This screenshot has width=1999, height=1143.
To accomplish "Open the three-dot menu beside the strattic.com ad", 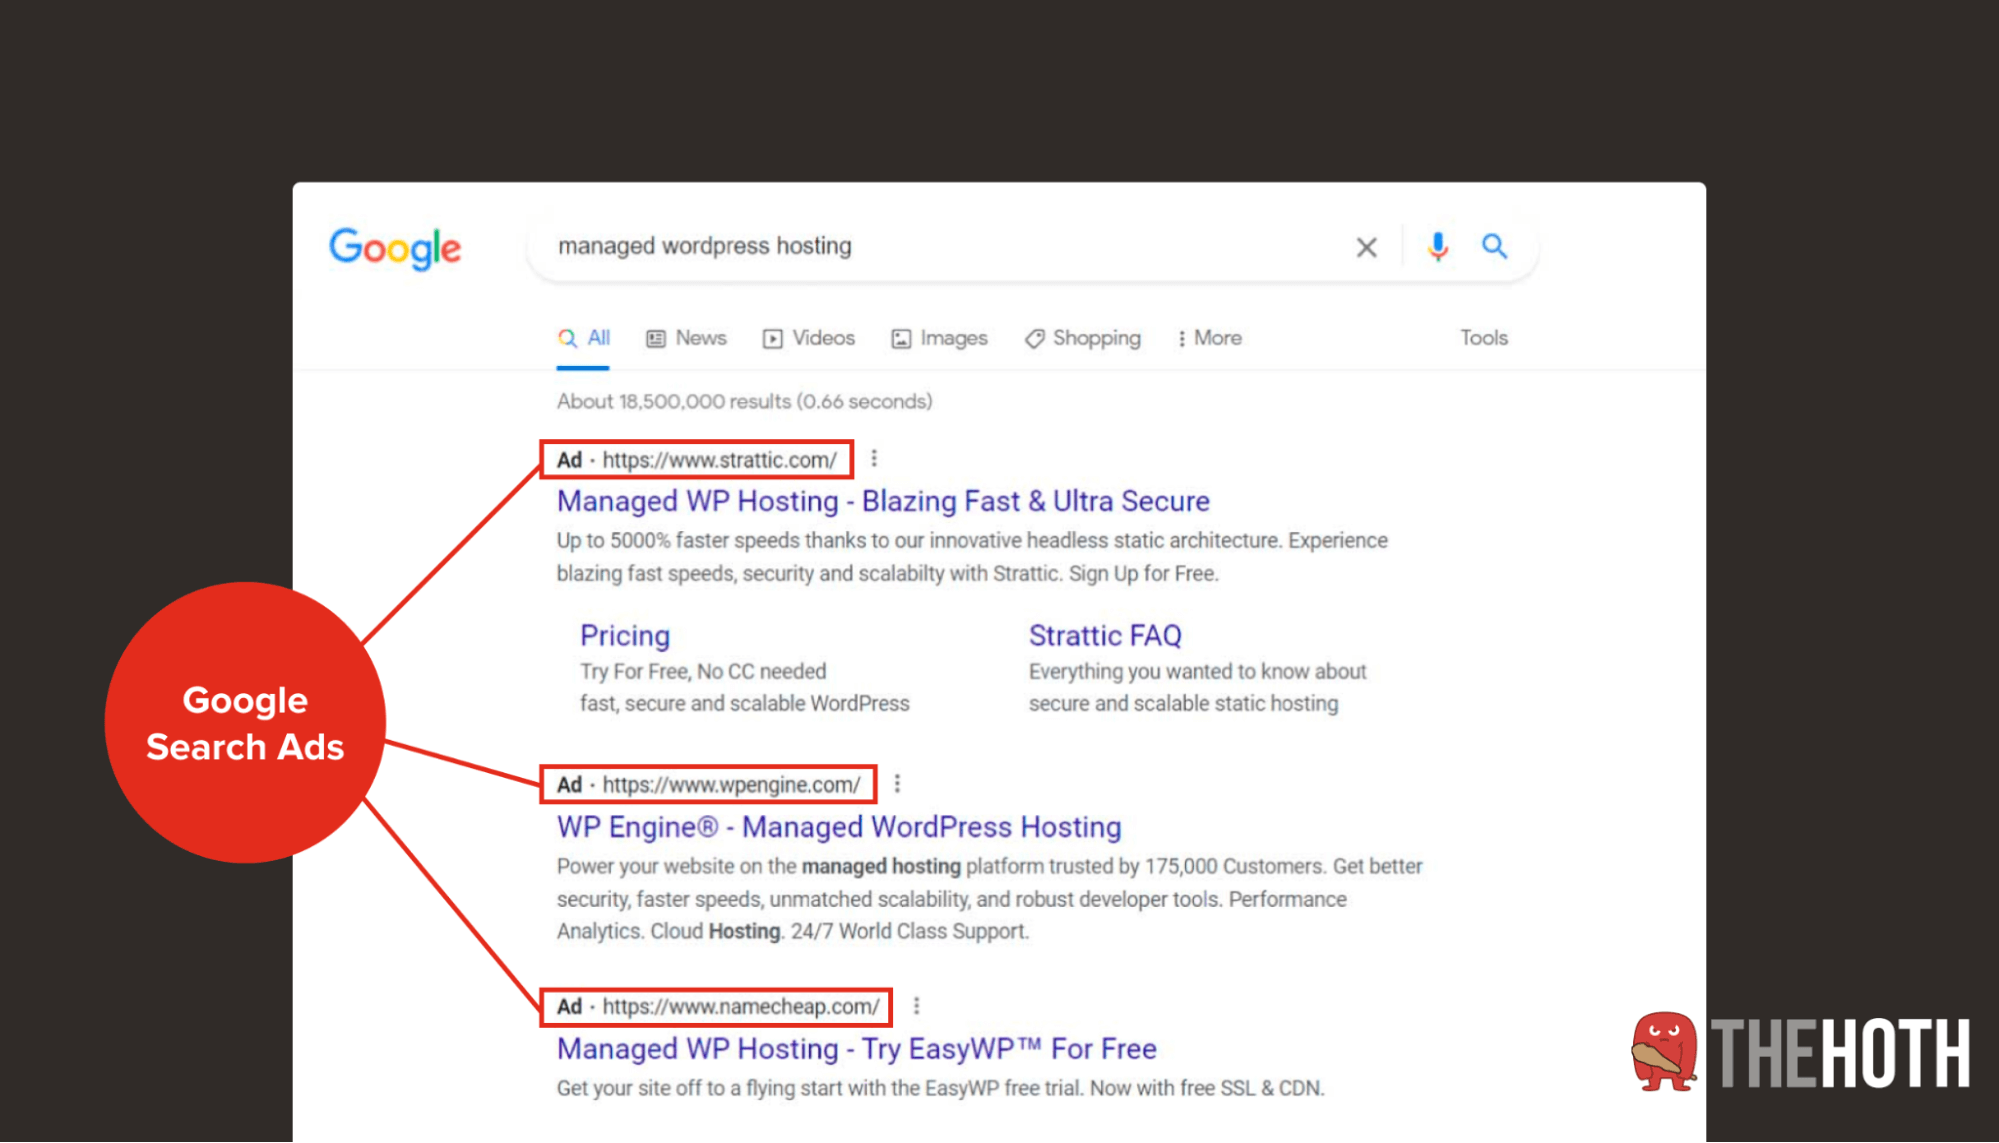I will 874,458.
